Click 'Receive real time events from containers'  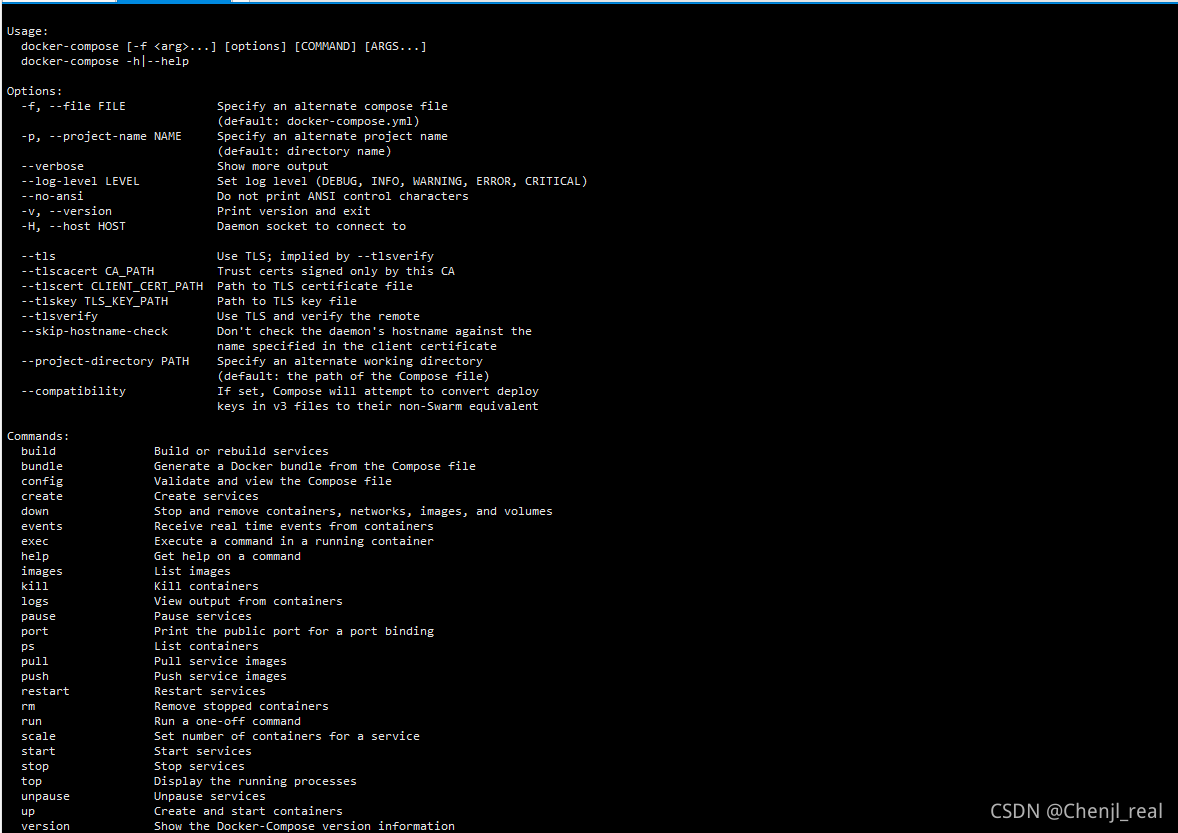[x=294, y=527]
